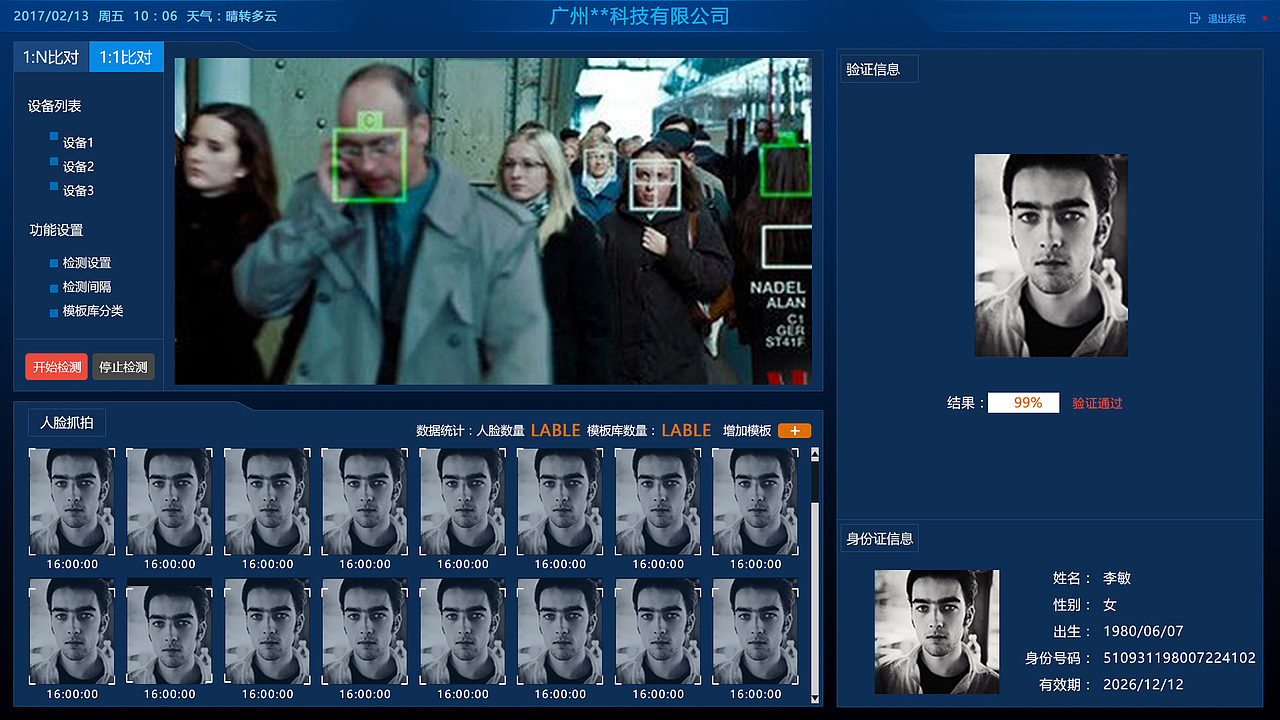
Task: Toggle the blue square beside 设备3
Action: tap(54, 186)
